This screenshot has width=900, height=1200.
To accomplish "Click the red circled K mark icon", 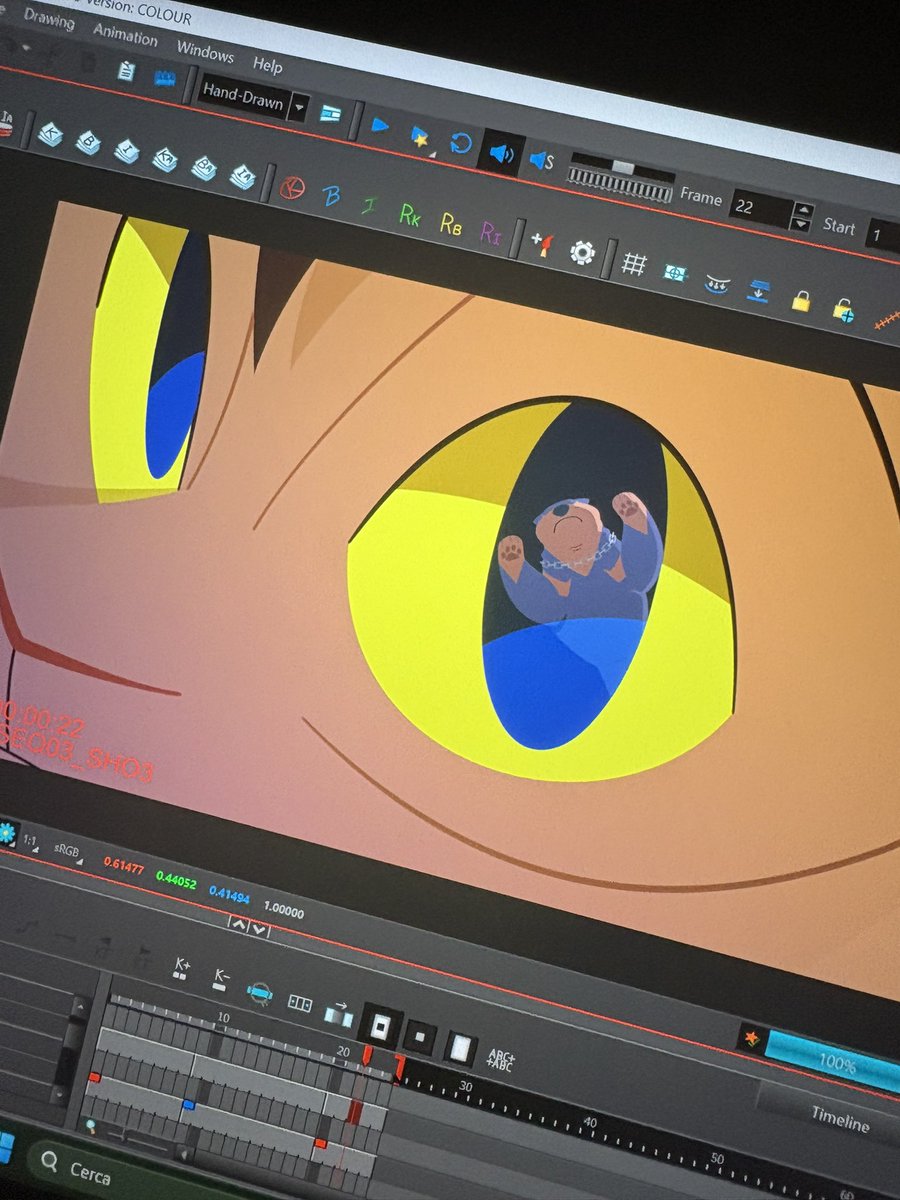I will coord(291,187).
